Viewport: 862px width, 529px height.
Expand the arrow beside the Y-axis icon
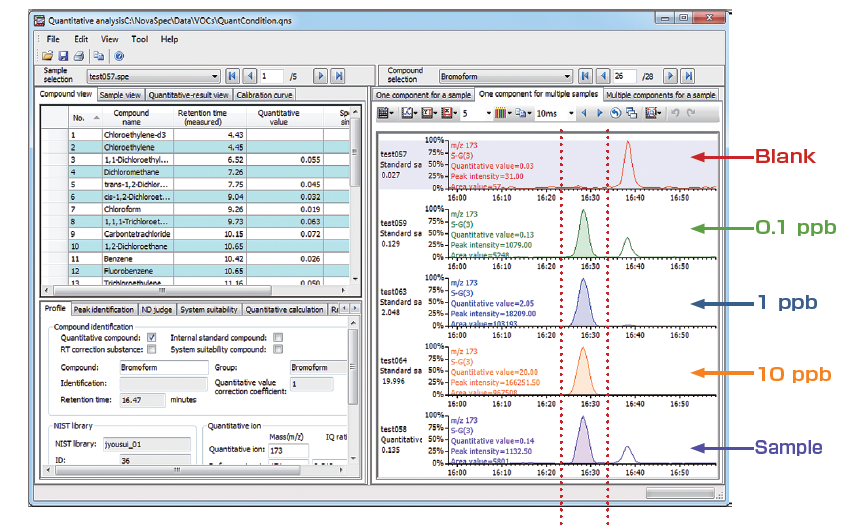pos(435,114)
